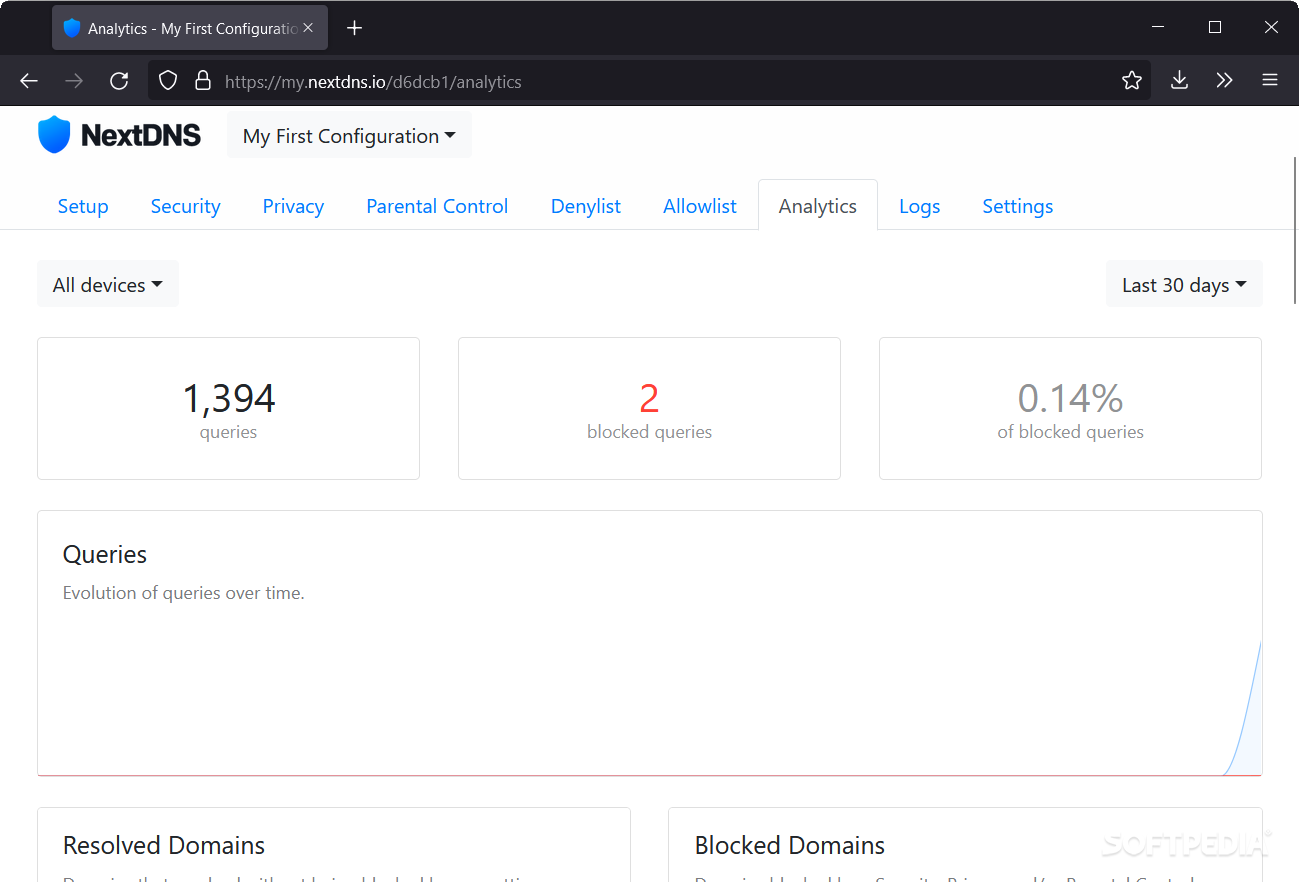The image size is (1299, 882).
Task: Show more tools double-chevron icon
Action: 1225,81
